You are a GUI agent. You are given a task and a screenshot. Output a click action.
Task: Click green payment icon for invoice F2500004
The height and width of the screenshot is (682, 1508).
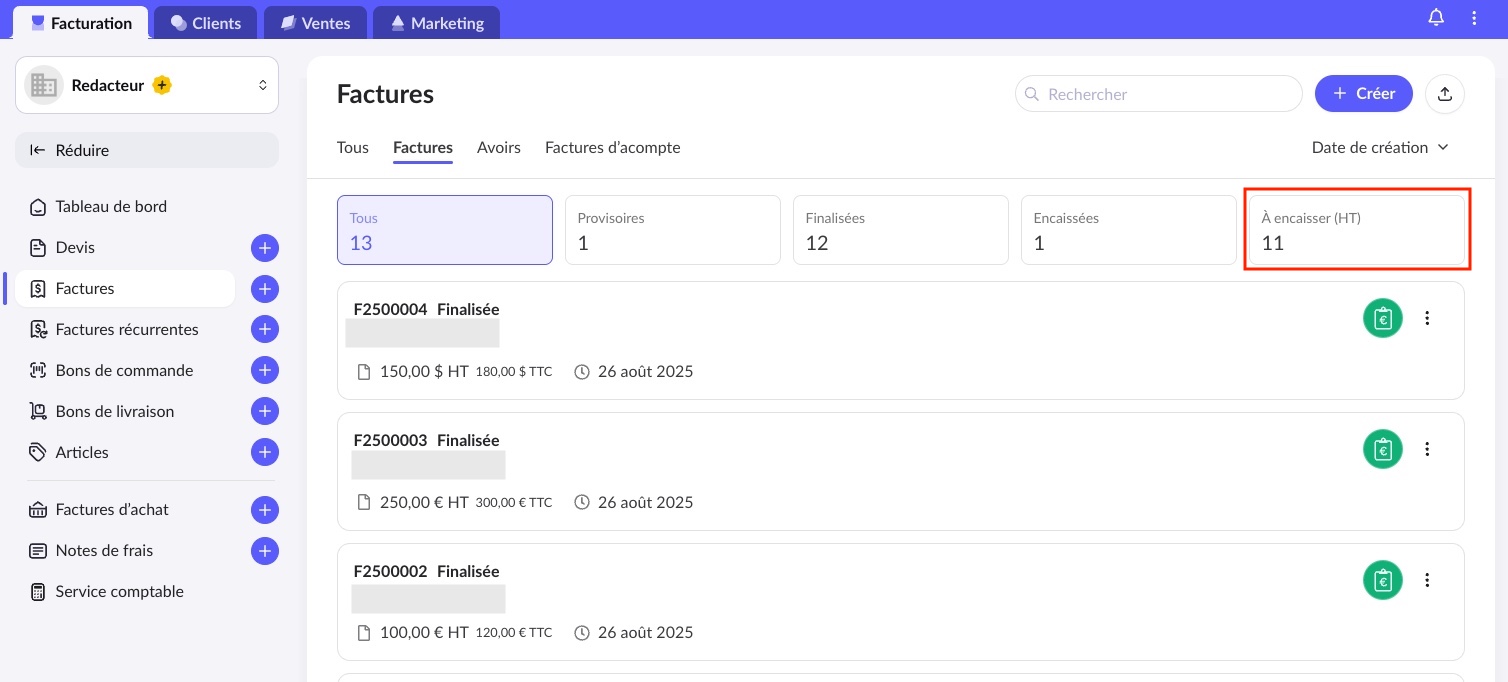[x=1383, y=318]
